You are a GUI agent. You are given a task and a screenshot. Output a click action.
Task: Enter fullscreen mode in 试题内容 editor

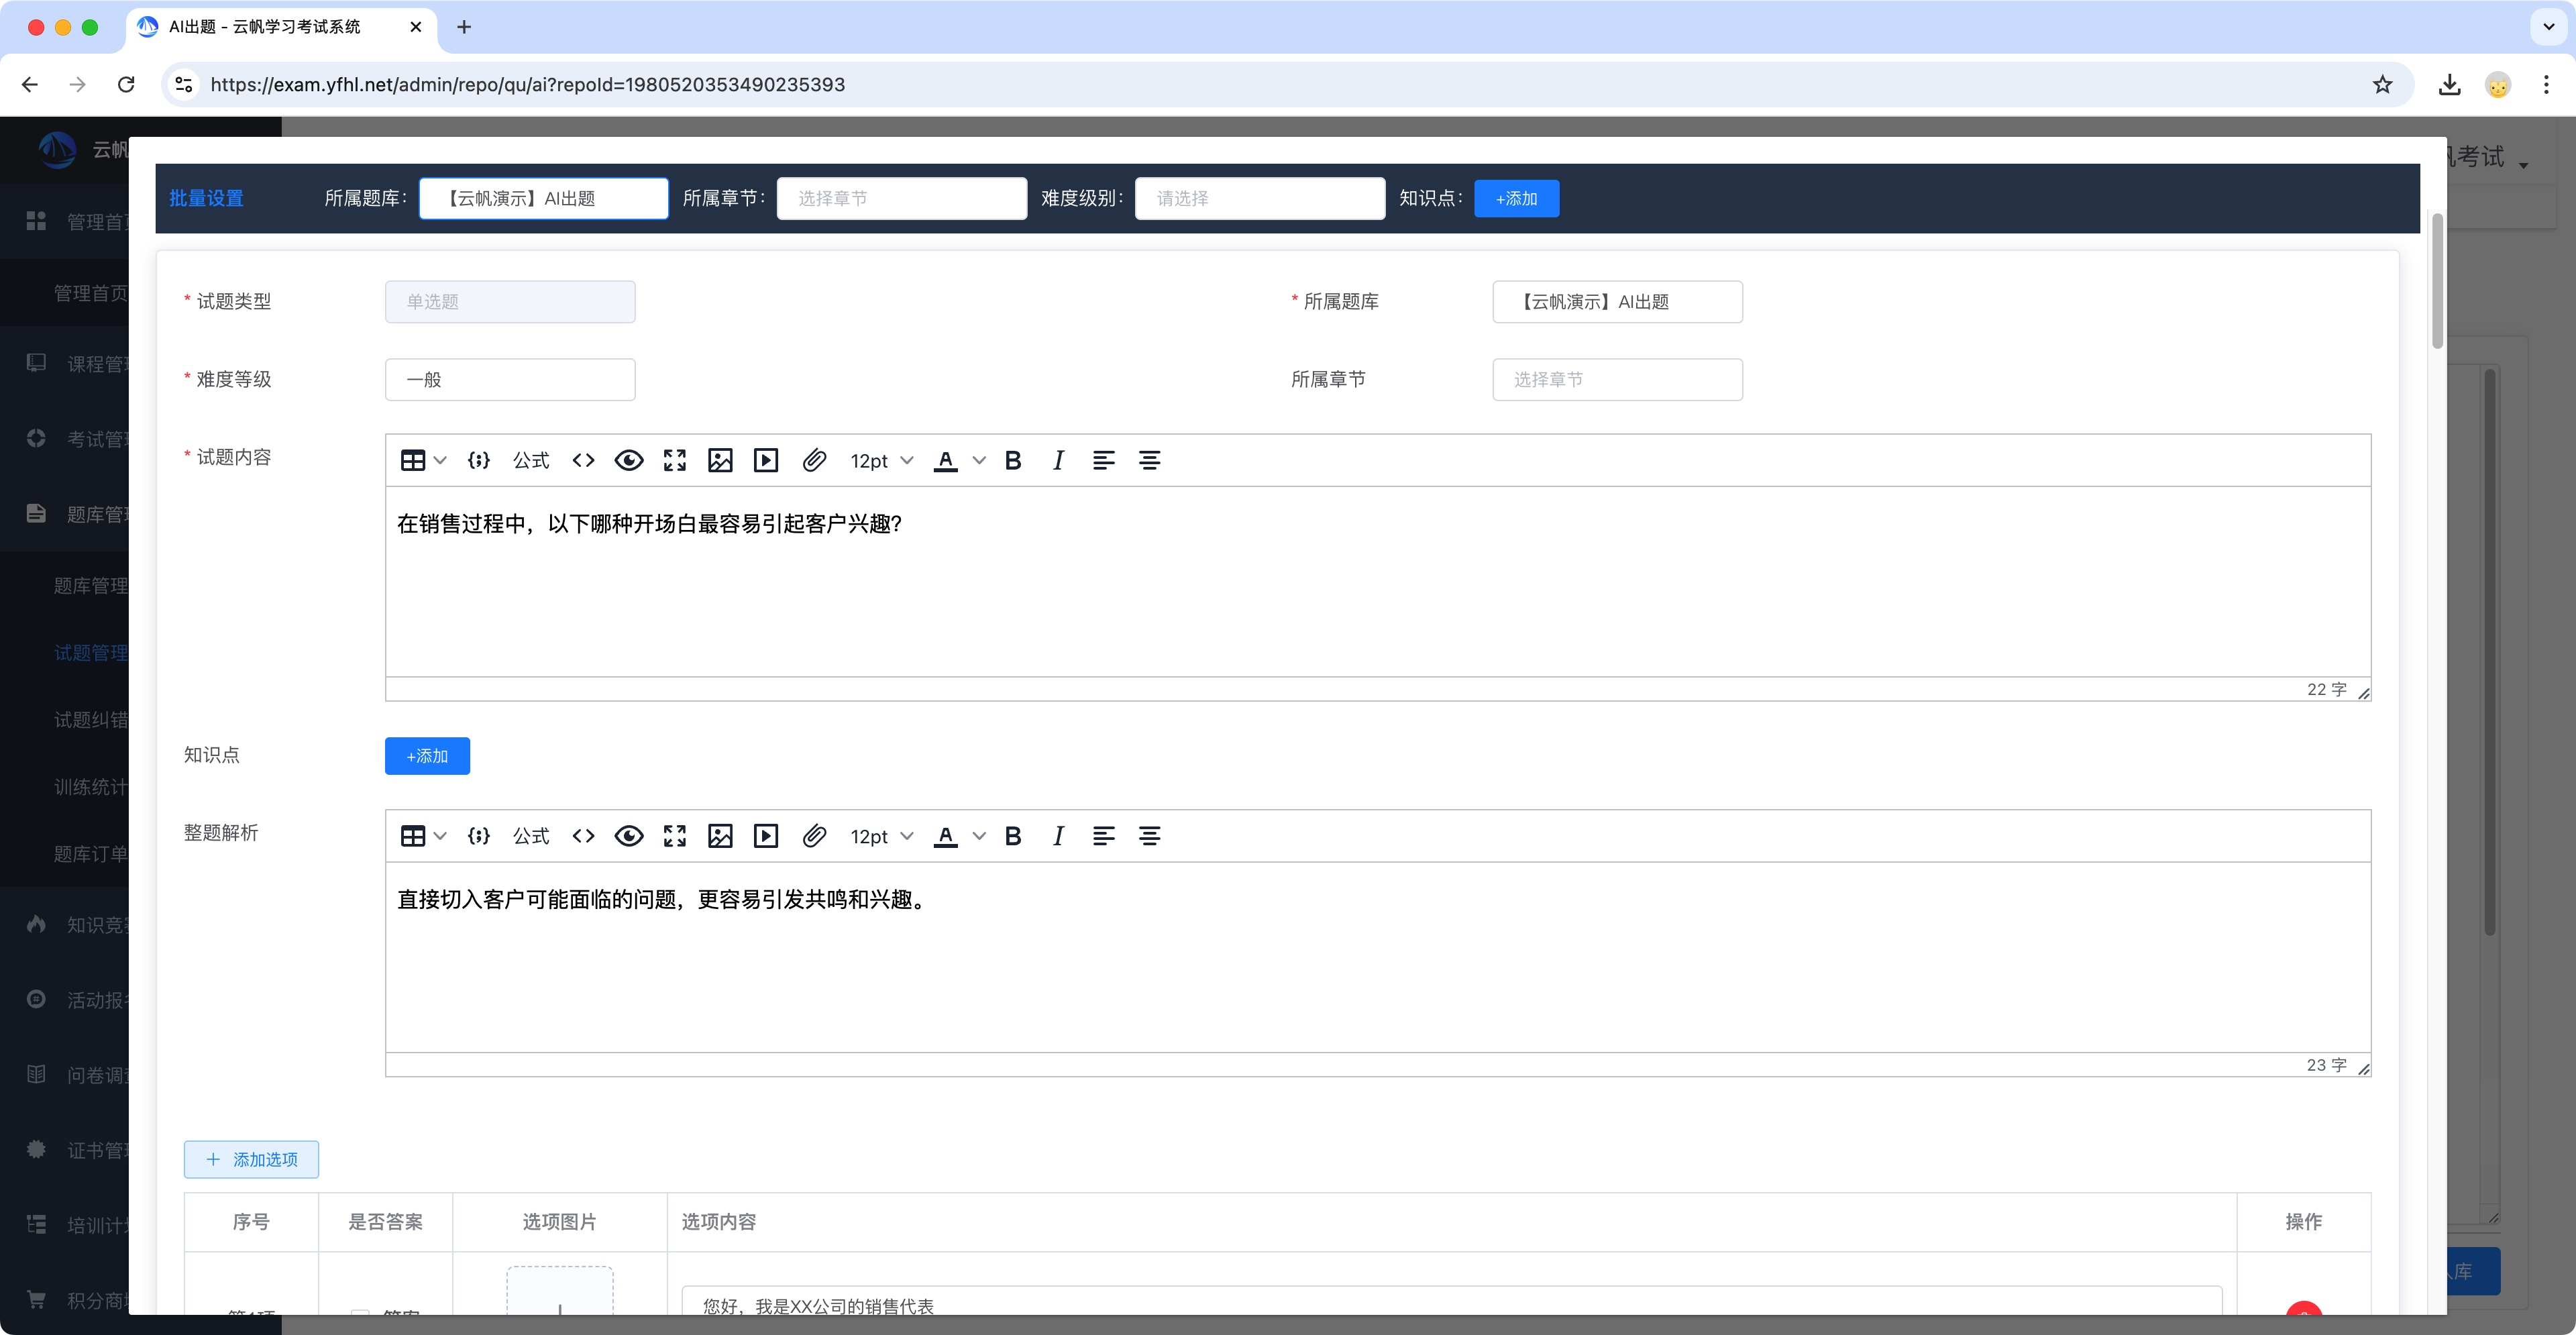tap(675, 460)
